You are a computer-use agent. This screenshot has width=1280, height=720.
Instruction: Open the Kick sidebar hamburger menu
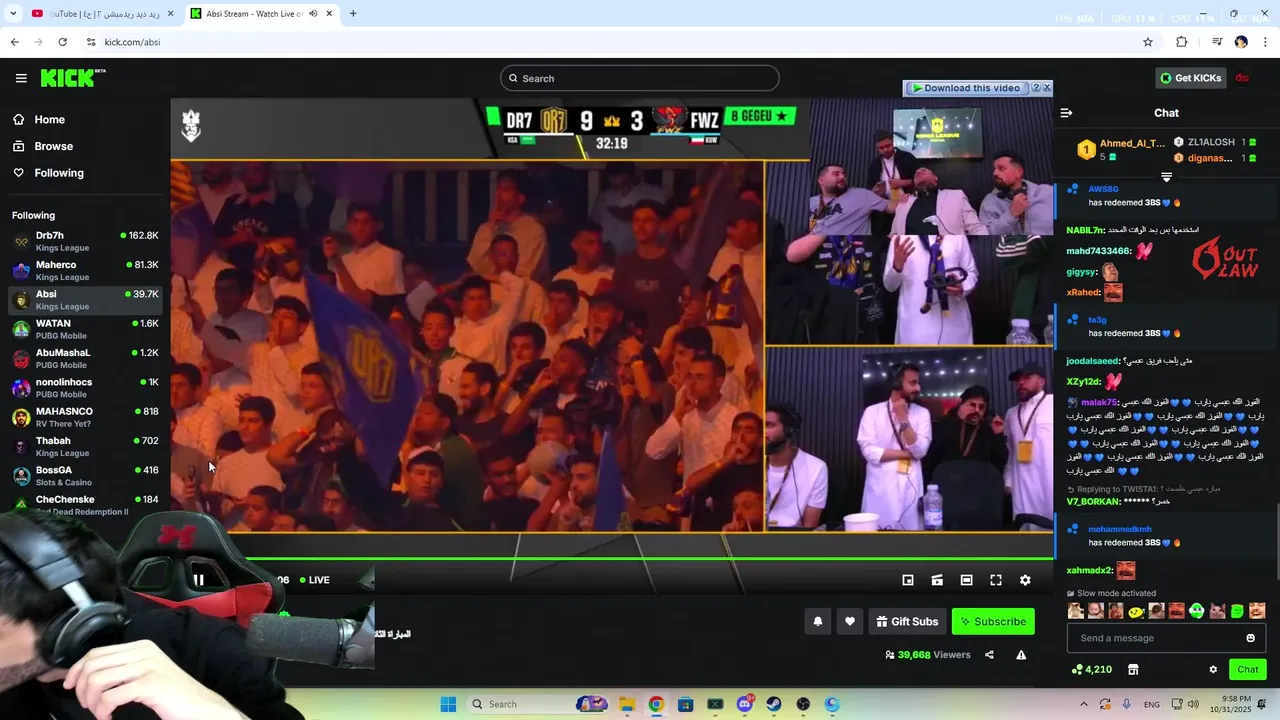click(21, 78)
